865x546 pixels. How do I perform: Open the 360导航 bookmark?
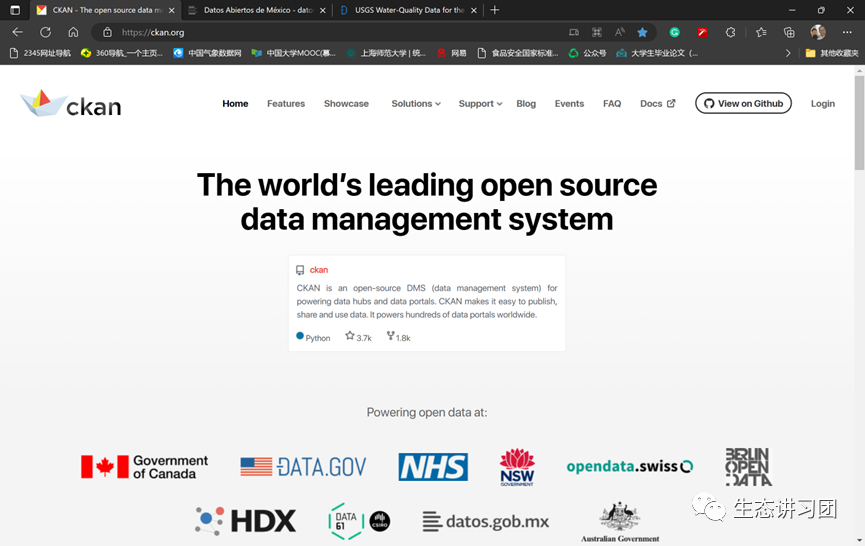click(x=122, y=53)
